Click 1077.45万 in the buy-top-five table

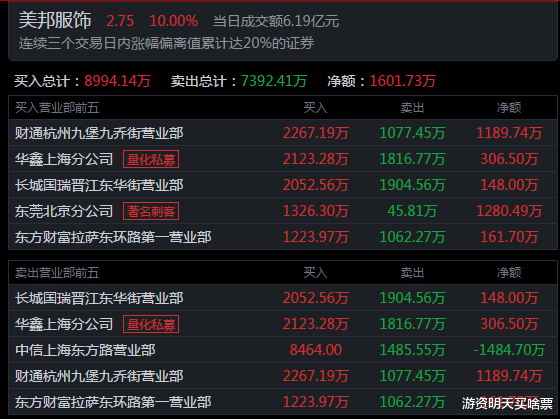click(x=412, y=133)
